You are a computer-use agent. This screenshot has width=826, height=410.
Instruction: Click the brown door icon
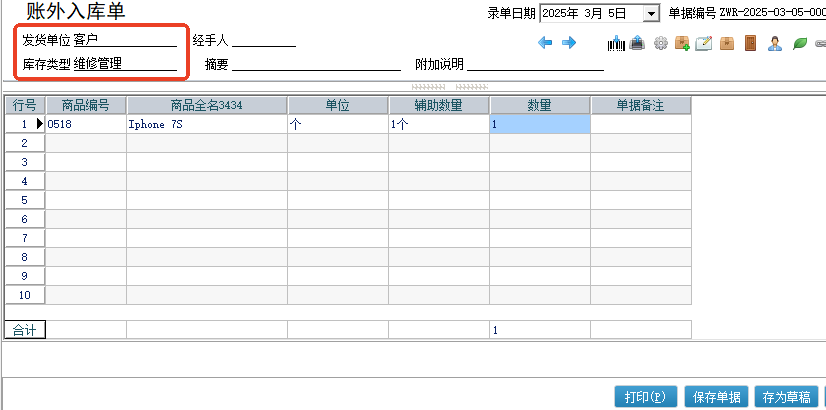pos(751,43)
